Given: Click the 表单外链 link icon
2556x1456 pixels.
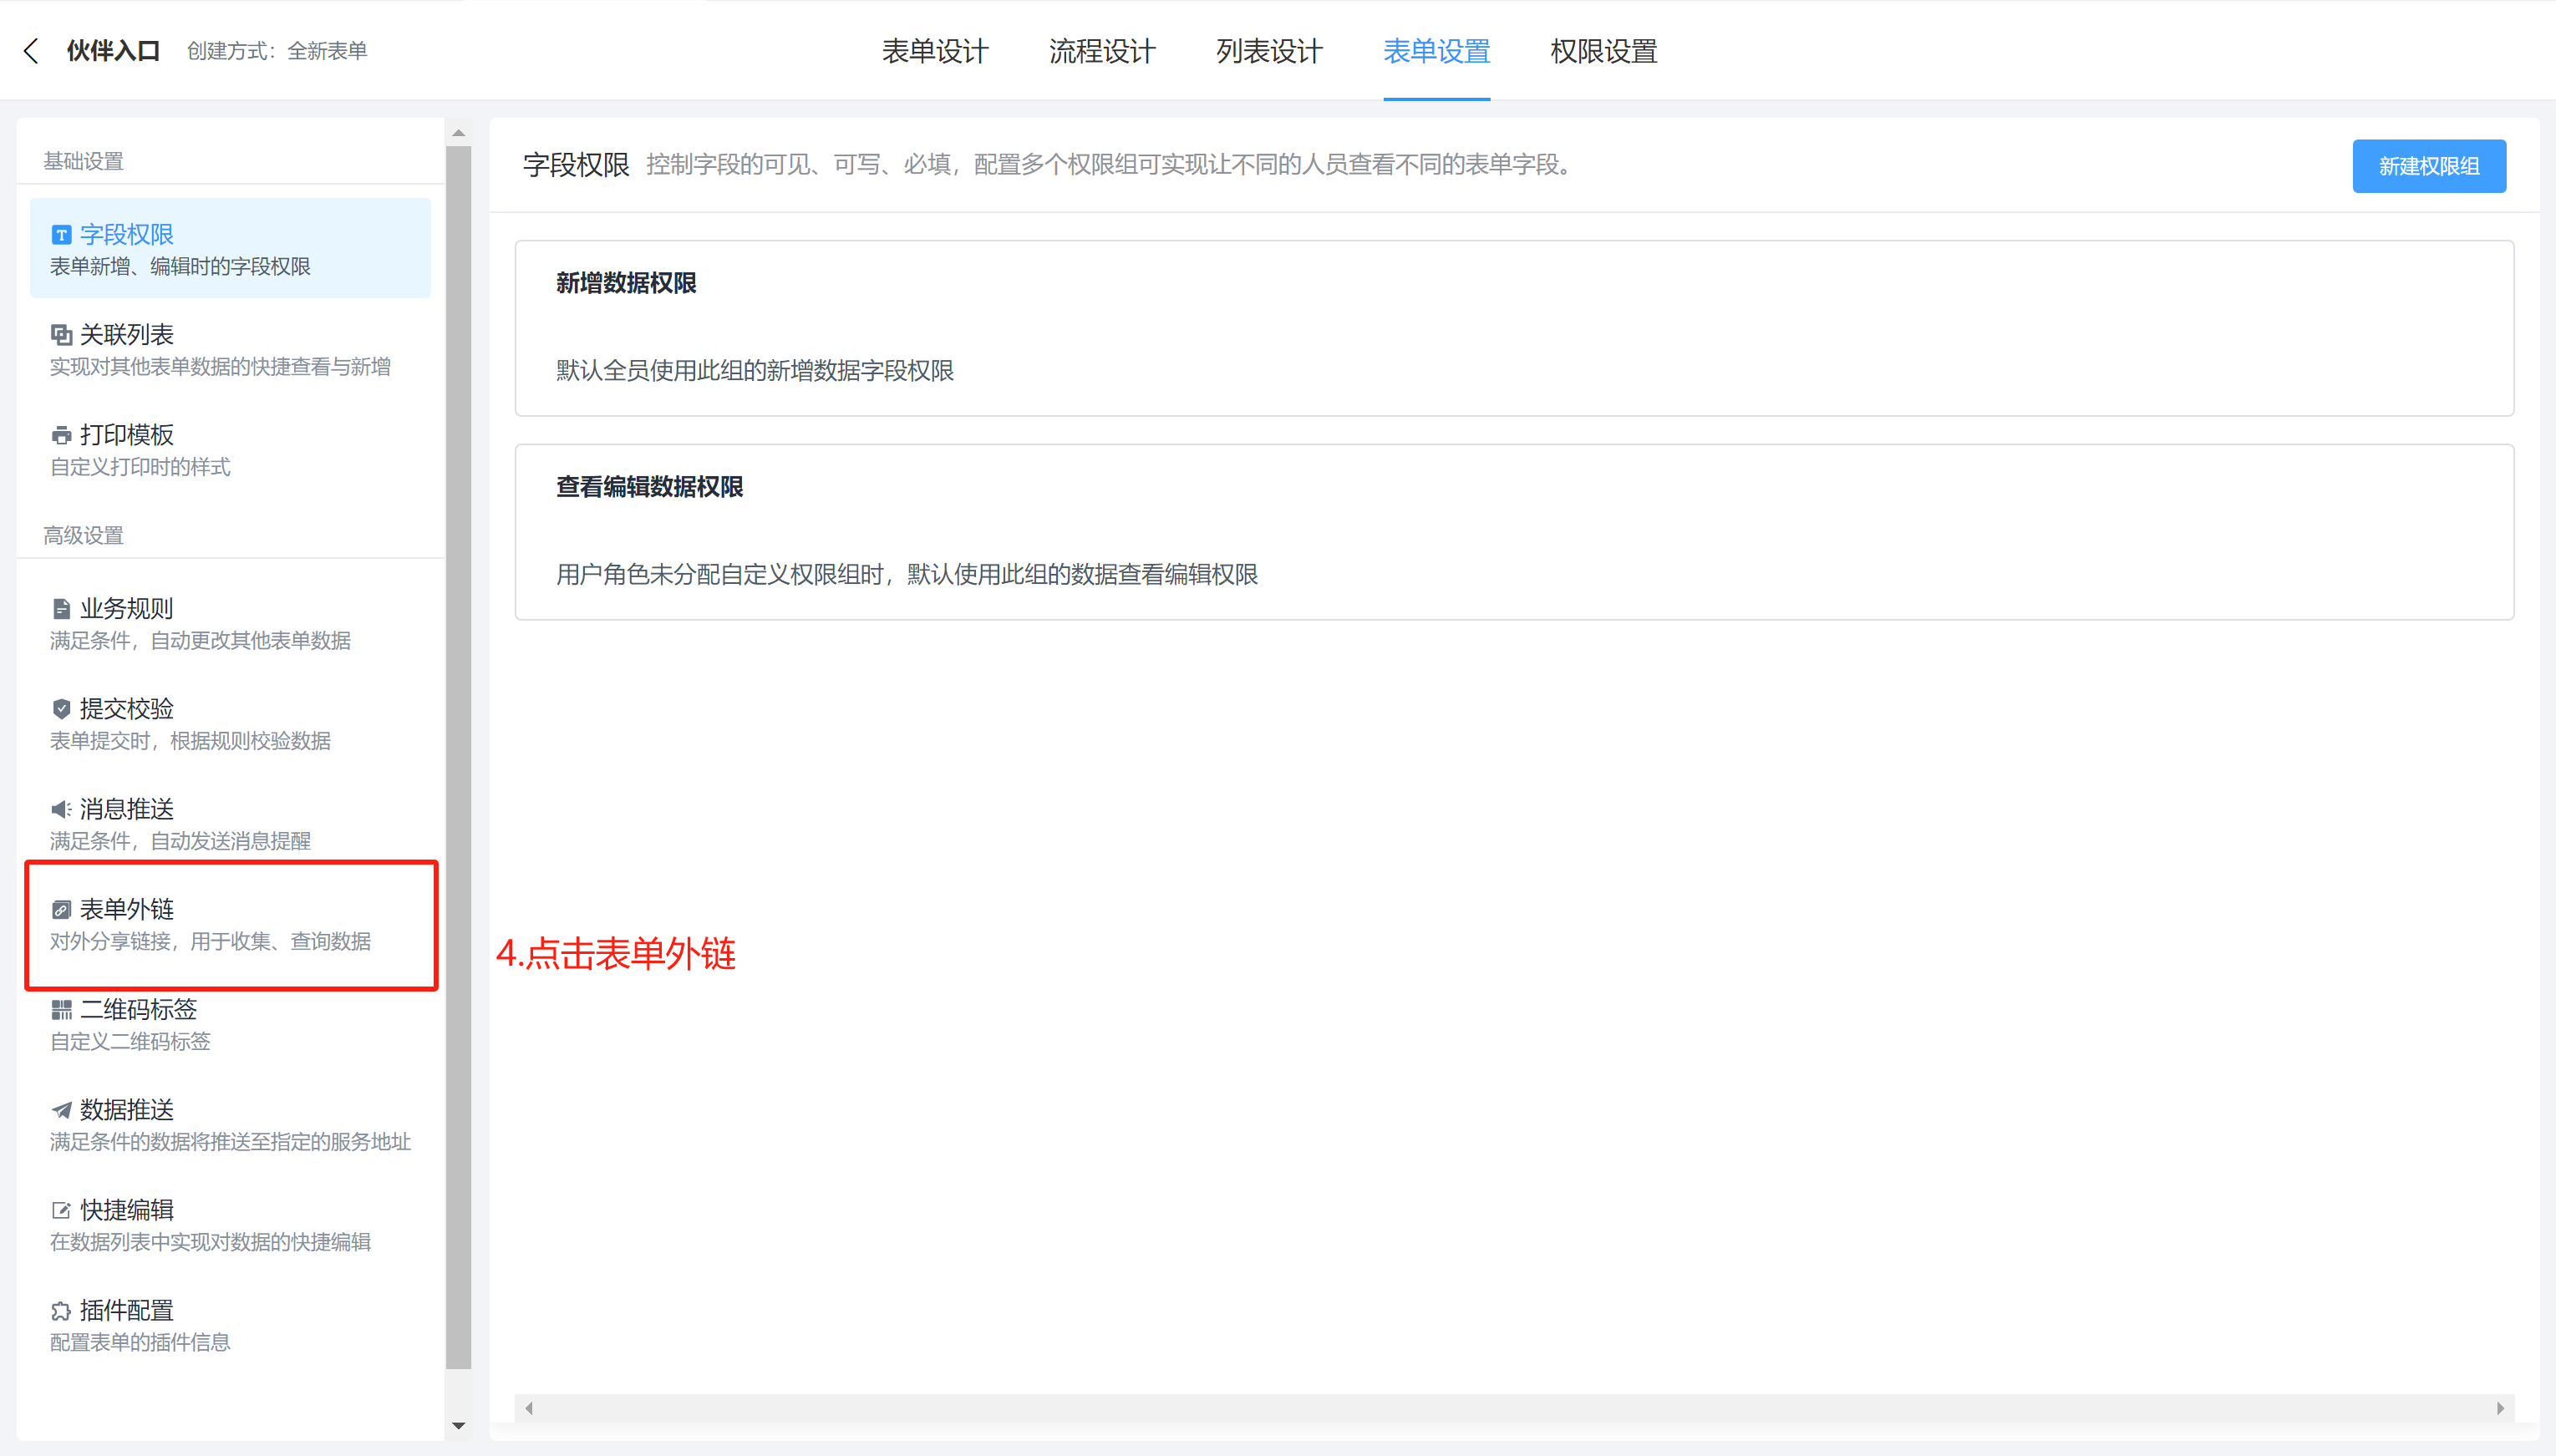Looking at the screenshot, I should [x=61, y=910].
